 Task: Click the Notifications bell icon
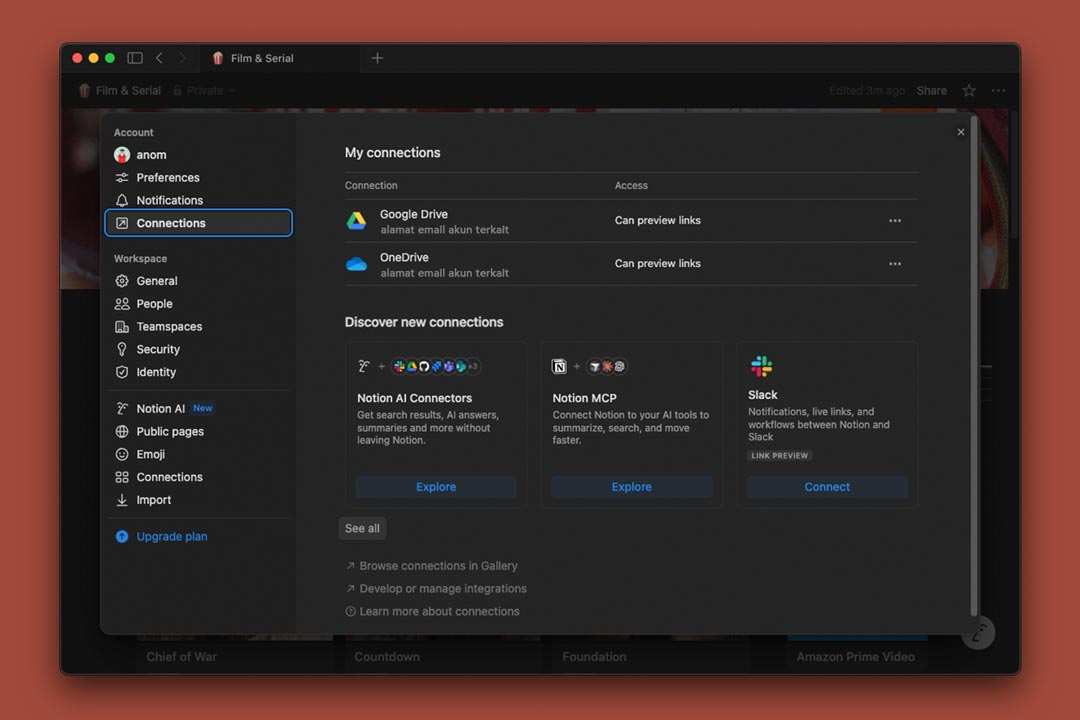(x=122, y=200)
